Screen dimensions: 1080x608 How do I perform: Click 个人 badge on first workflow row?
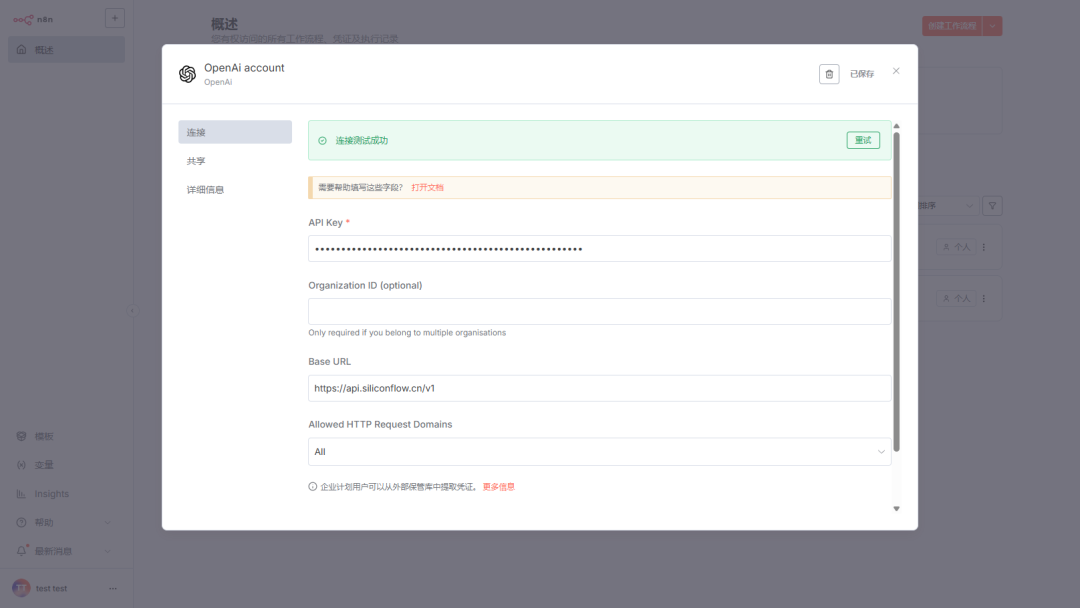956,247
